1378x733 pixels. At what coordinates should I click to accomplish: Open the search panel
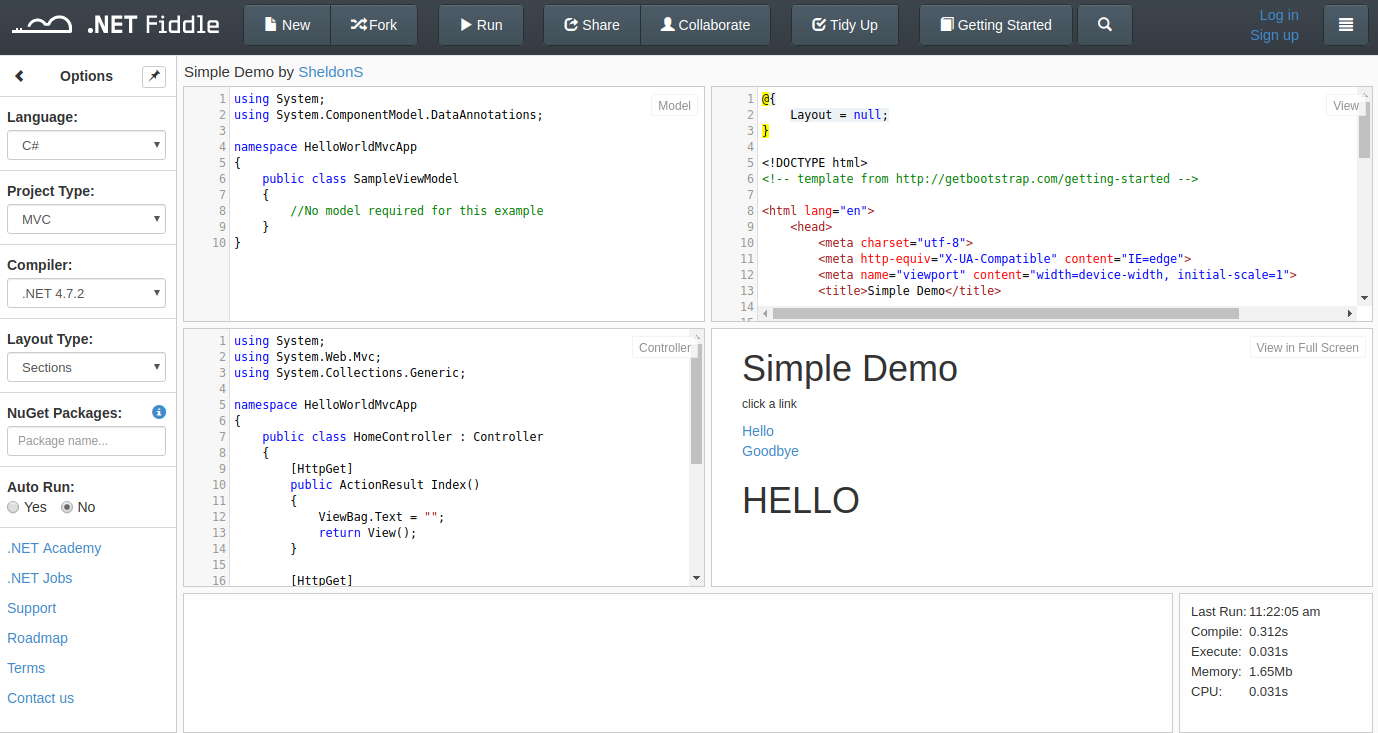coord(1104,25)
